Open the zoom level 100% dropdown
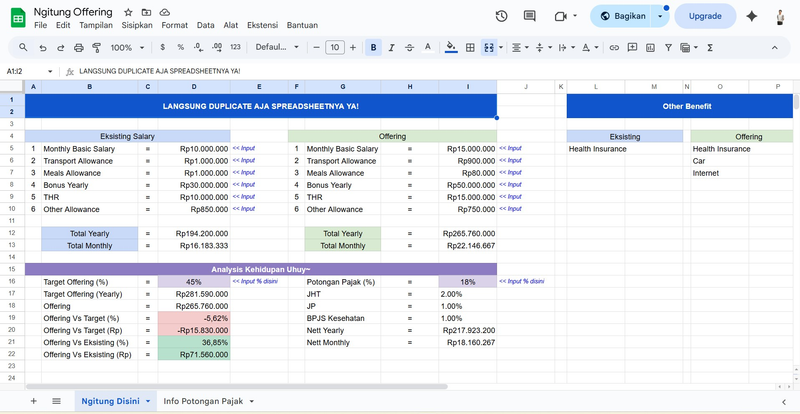800x414 pixels. (x=127, y=47)
